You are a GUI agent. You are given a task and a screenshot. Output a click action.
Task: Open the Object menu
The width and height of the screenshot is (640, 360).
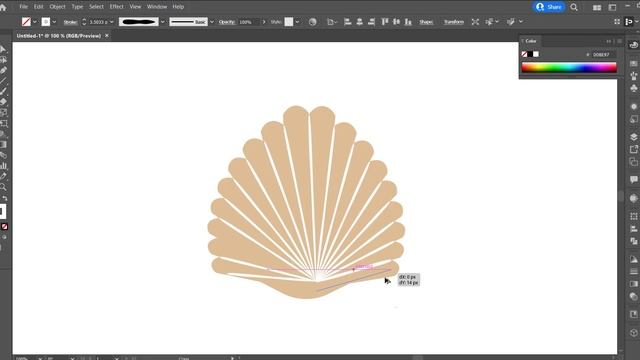click(57, 7)
